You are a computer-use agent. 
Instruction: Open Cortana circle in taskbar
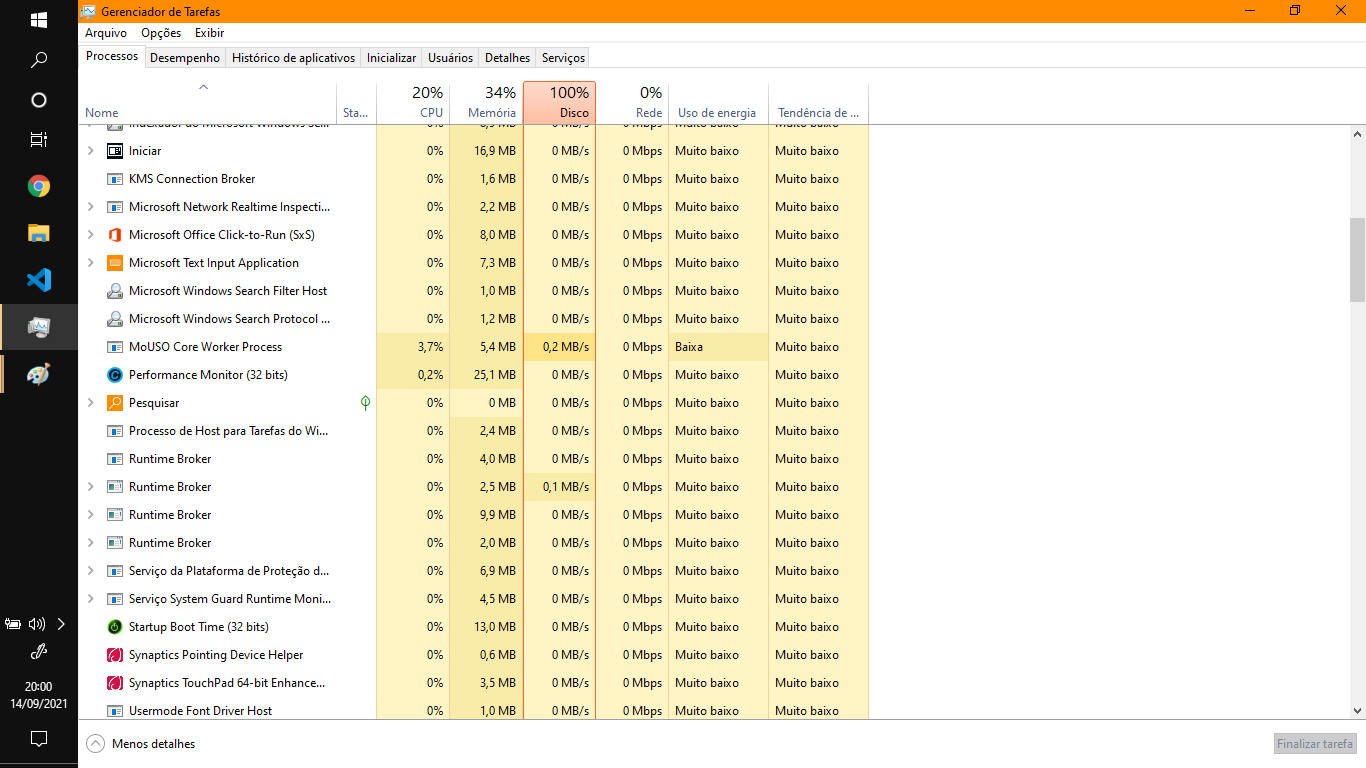coord(39,100)
